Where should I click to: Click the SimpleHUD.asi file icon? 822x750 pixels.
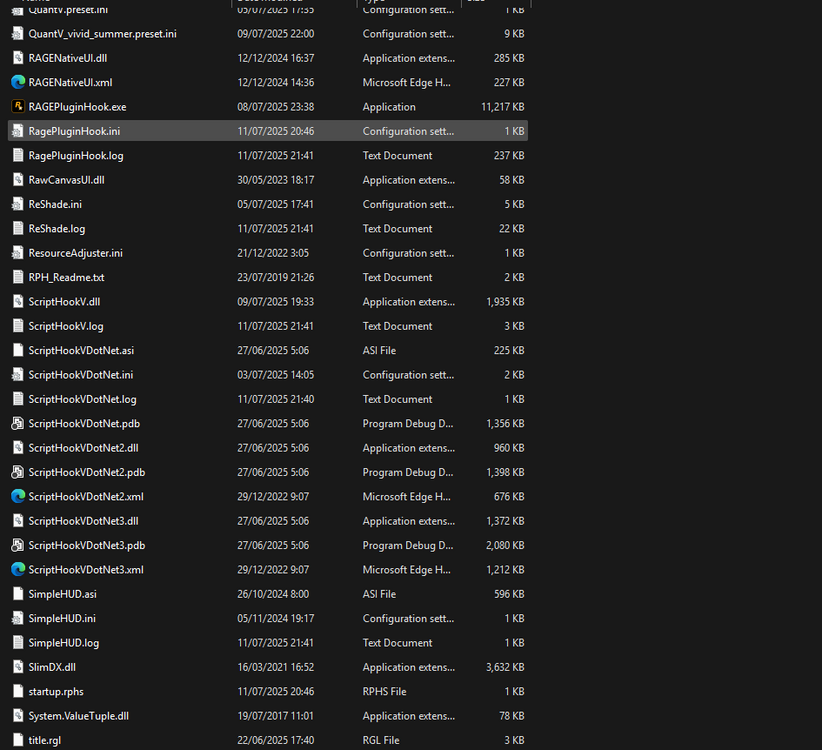click(x=18, y=594)
